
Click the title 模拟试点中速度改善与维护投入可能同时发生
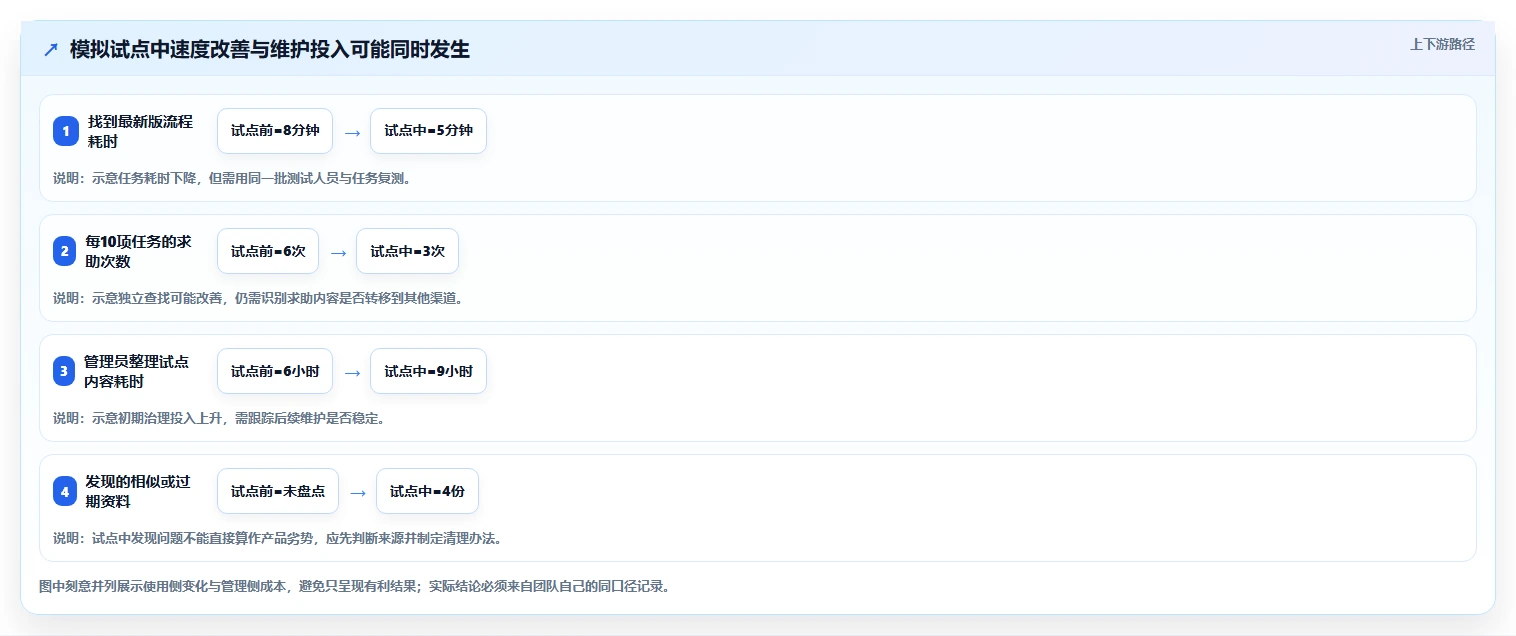270,49
